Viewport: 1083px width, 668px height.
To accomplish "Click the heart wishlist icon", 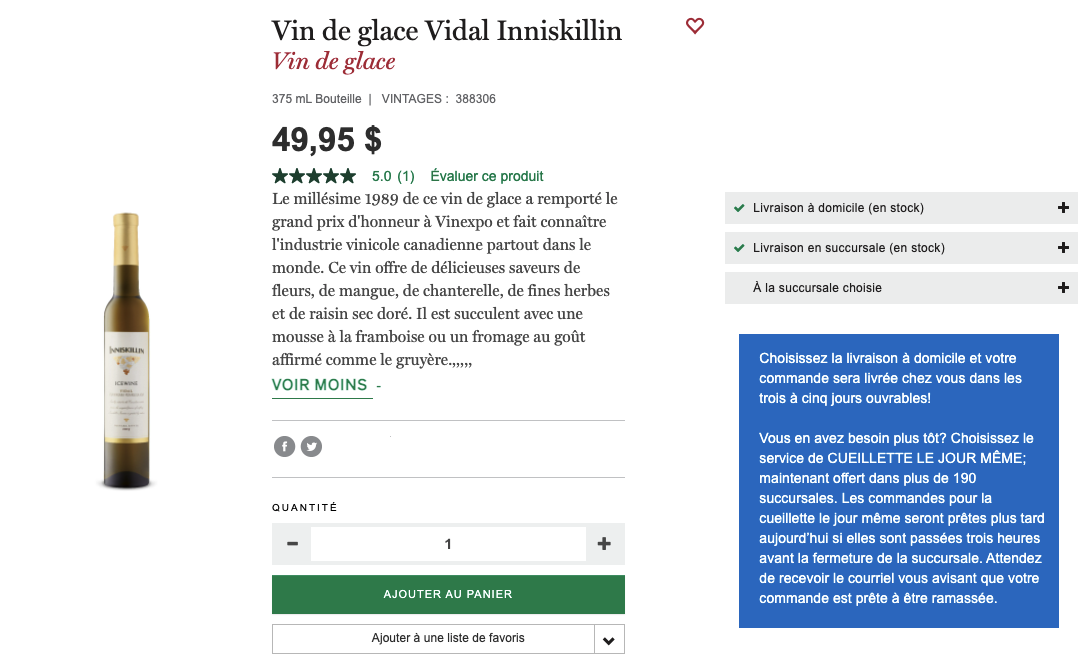I will click(695, 26).
